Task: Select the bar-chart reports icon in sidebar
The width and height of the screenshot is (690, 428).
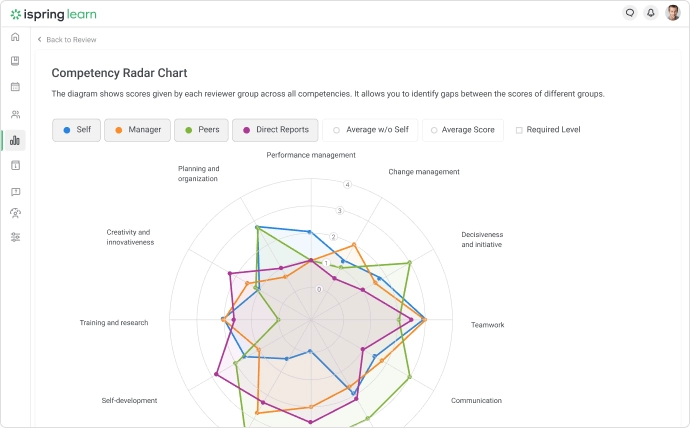Action: (x=15, y=141)
